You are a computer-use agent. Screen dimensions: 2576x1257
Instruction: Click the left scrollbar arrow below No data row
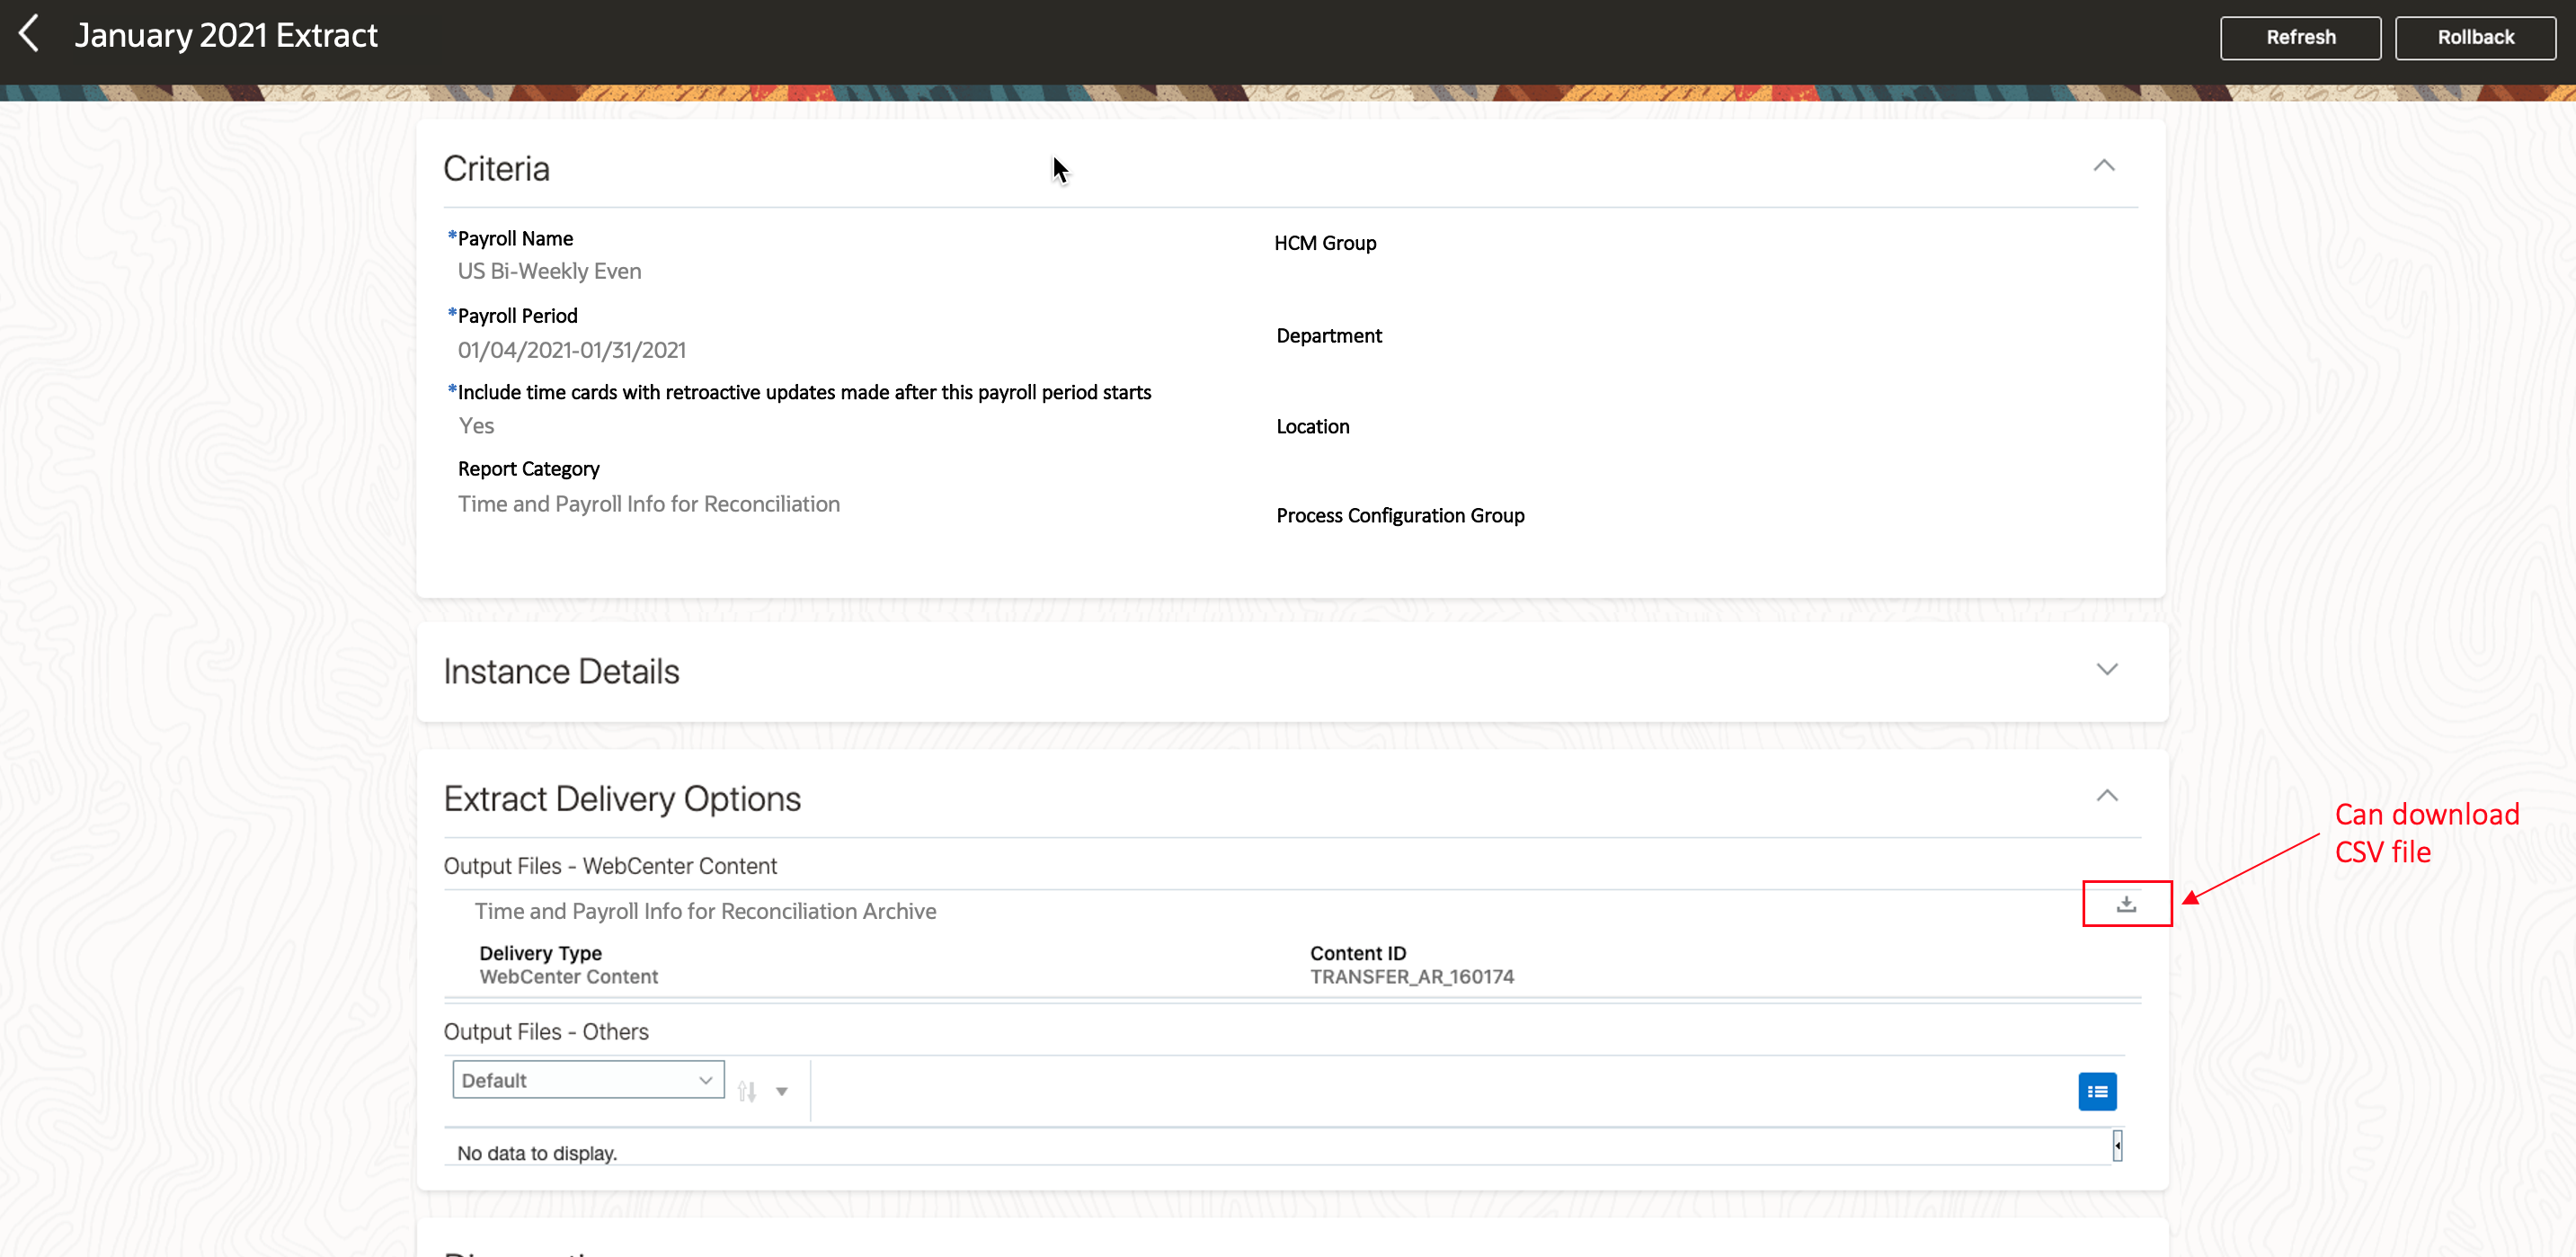(2117, 1145)
